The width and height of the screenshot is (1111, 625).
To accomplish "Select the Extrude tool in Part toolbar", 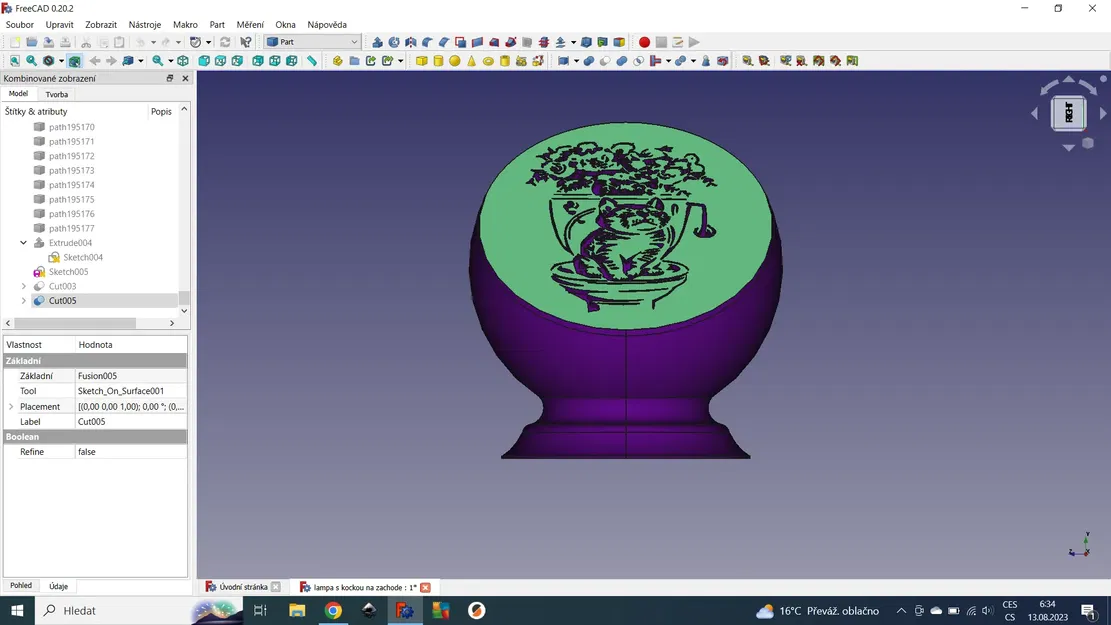I will 378,42.
